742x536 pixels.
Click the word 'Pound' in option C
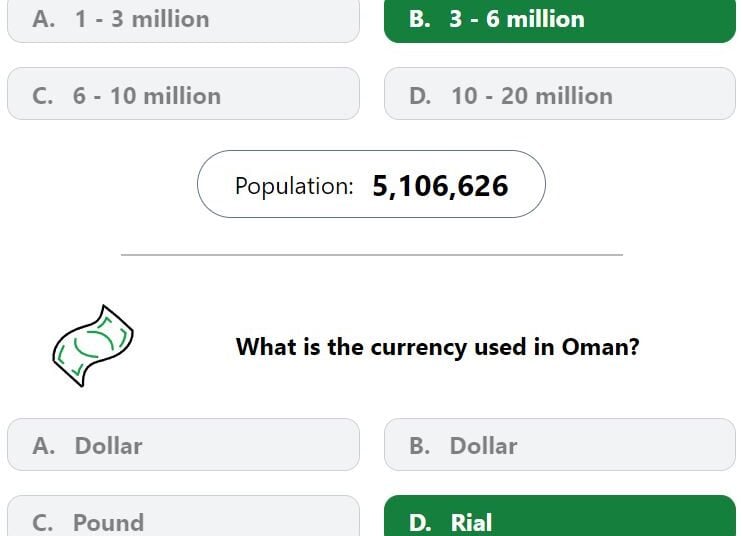(108, 523)
